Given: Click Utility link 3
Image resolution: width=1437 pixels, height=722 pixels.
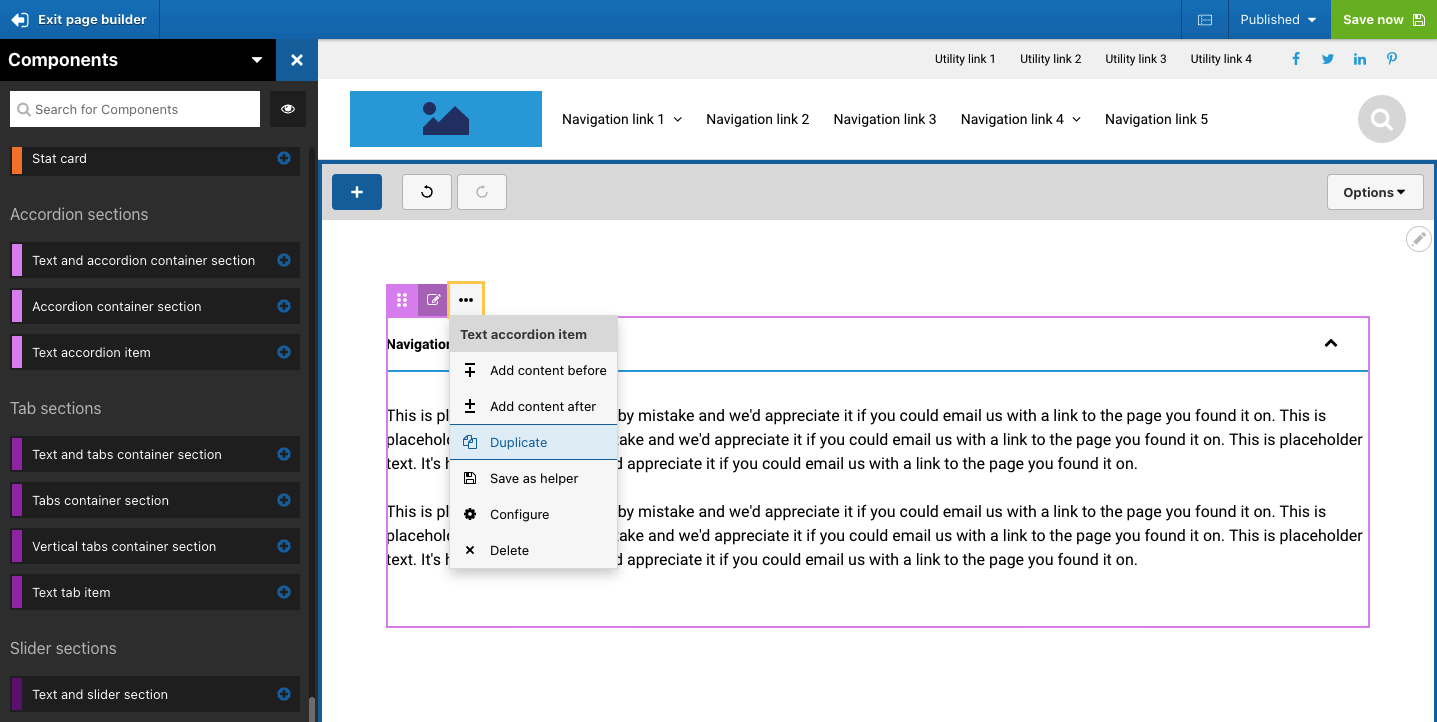Looking at the screenshot, I should (x=1136, y=59).
